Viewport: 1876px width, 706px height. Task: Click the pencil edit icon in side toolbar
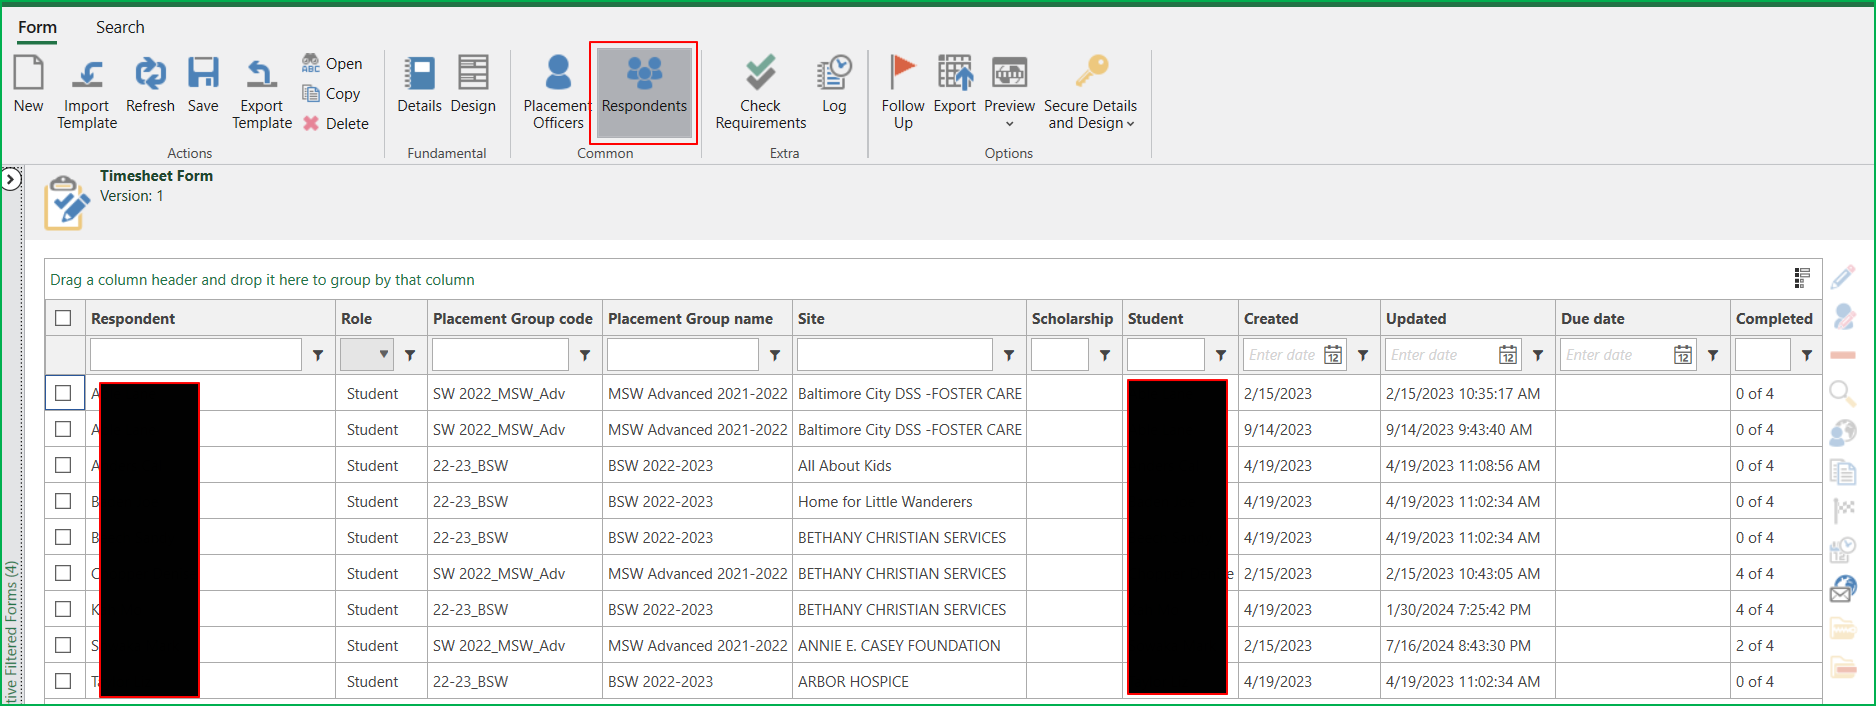point(1843,277)
